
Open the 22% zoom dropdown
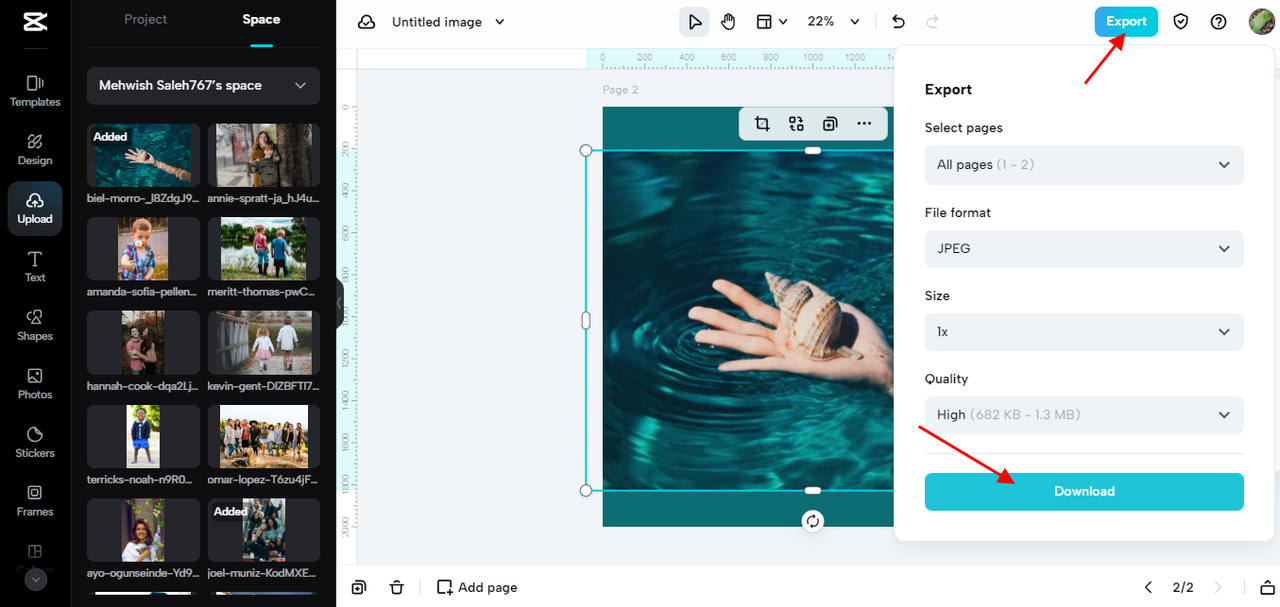833,22
